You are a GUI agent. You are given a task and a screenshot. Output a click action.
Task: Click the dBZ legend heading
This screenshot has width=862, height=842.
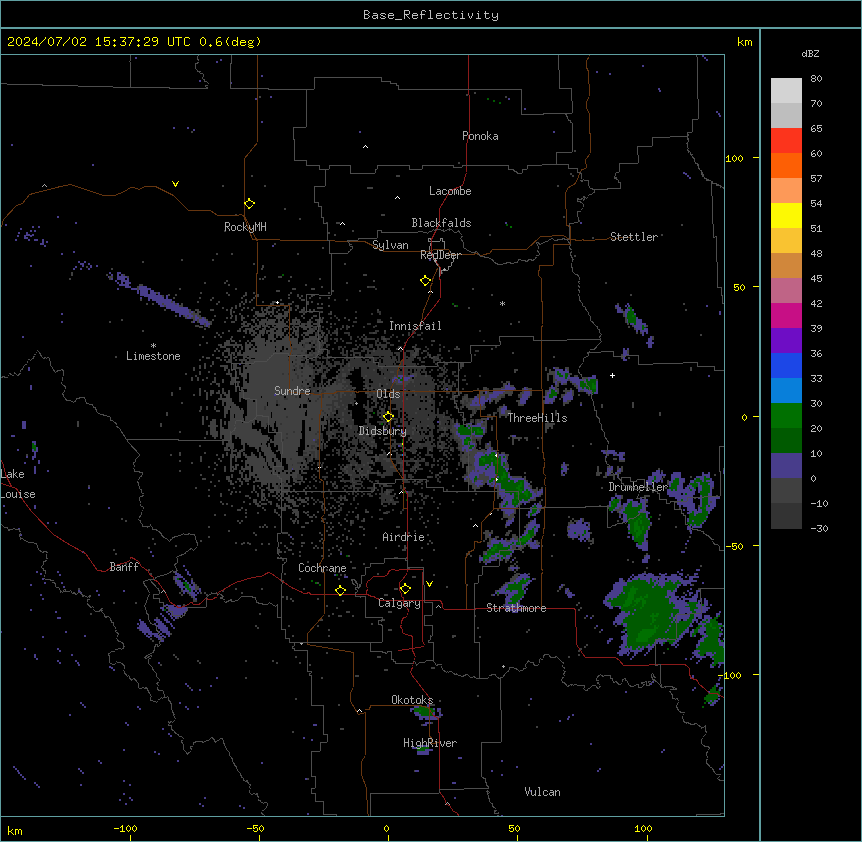(810, 53)
